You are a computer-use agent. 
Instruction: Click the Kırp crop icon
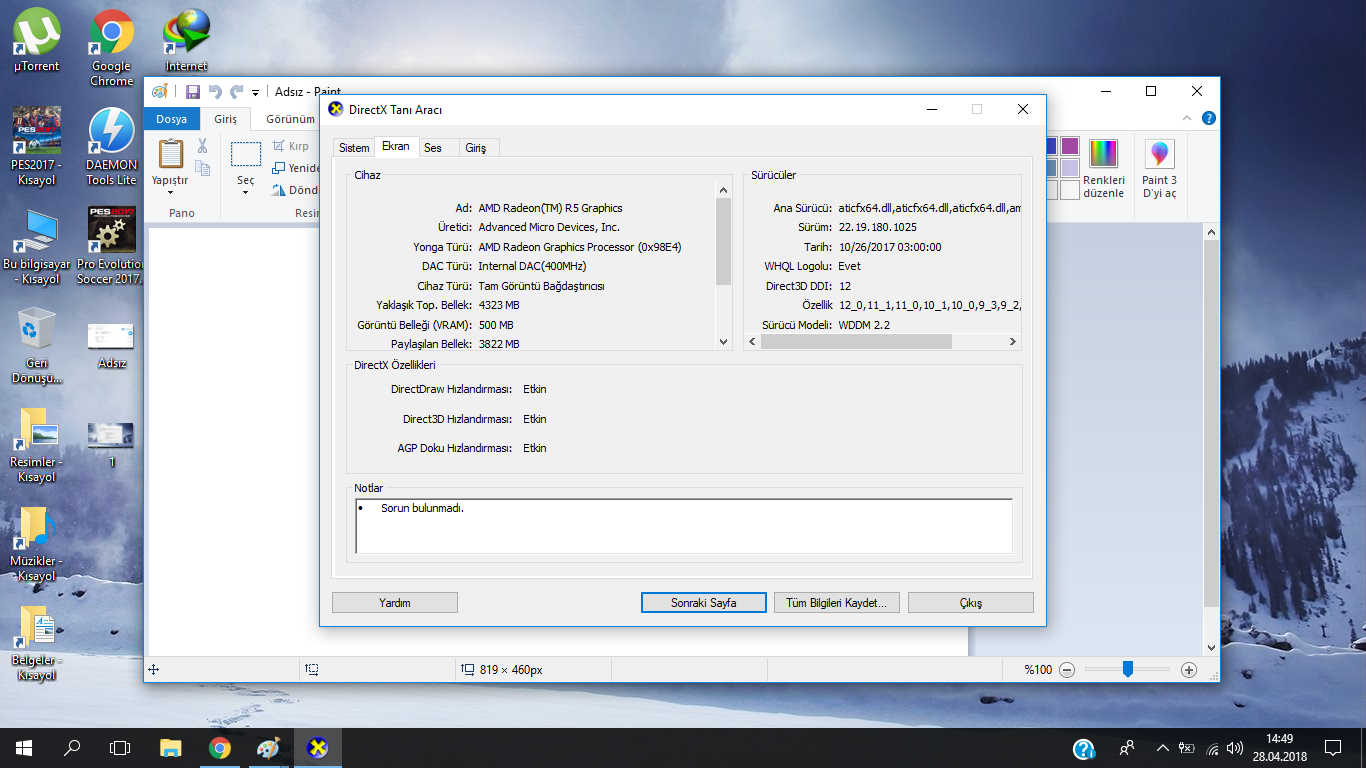click(280, 146)
